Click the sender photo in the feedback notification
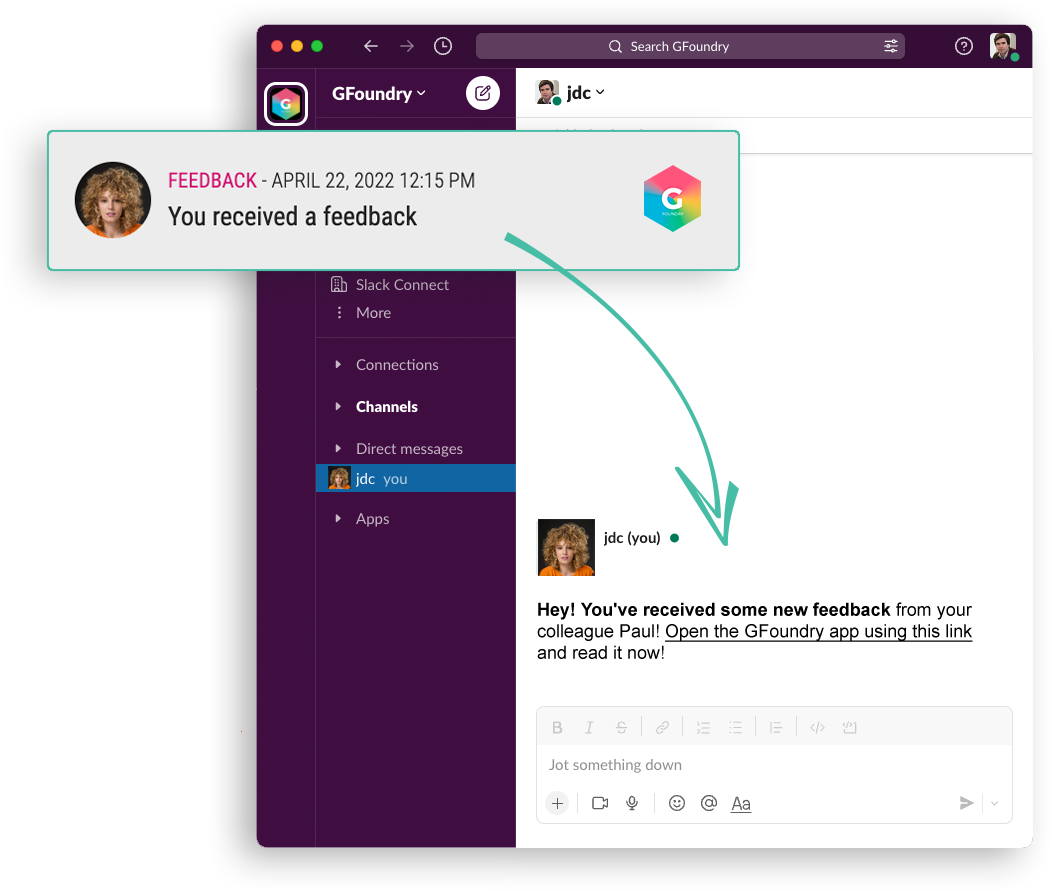The width and height of the screenshot is (1052, 891). (x=113, y=200)
